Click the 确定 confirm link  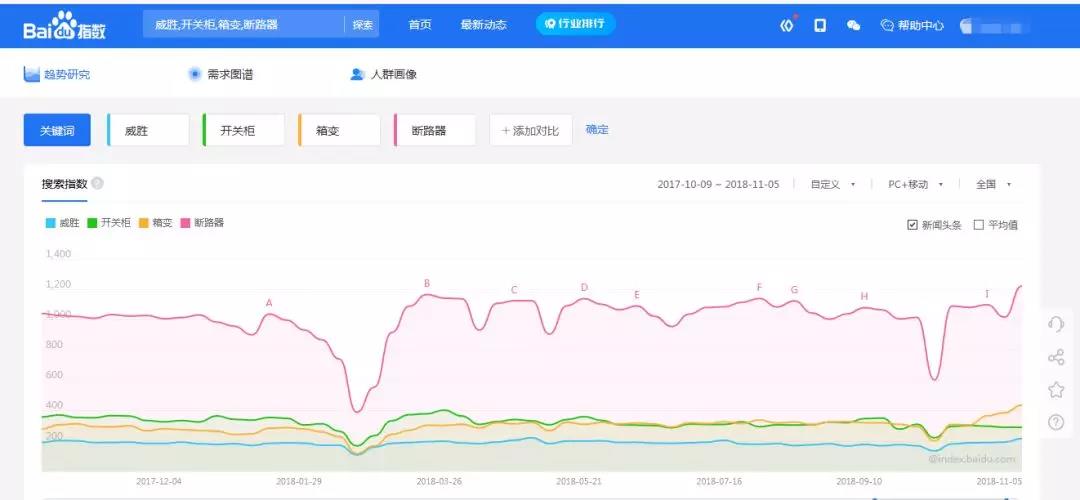(x=597, y=130)
